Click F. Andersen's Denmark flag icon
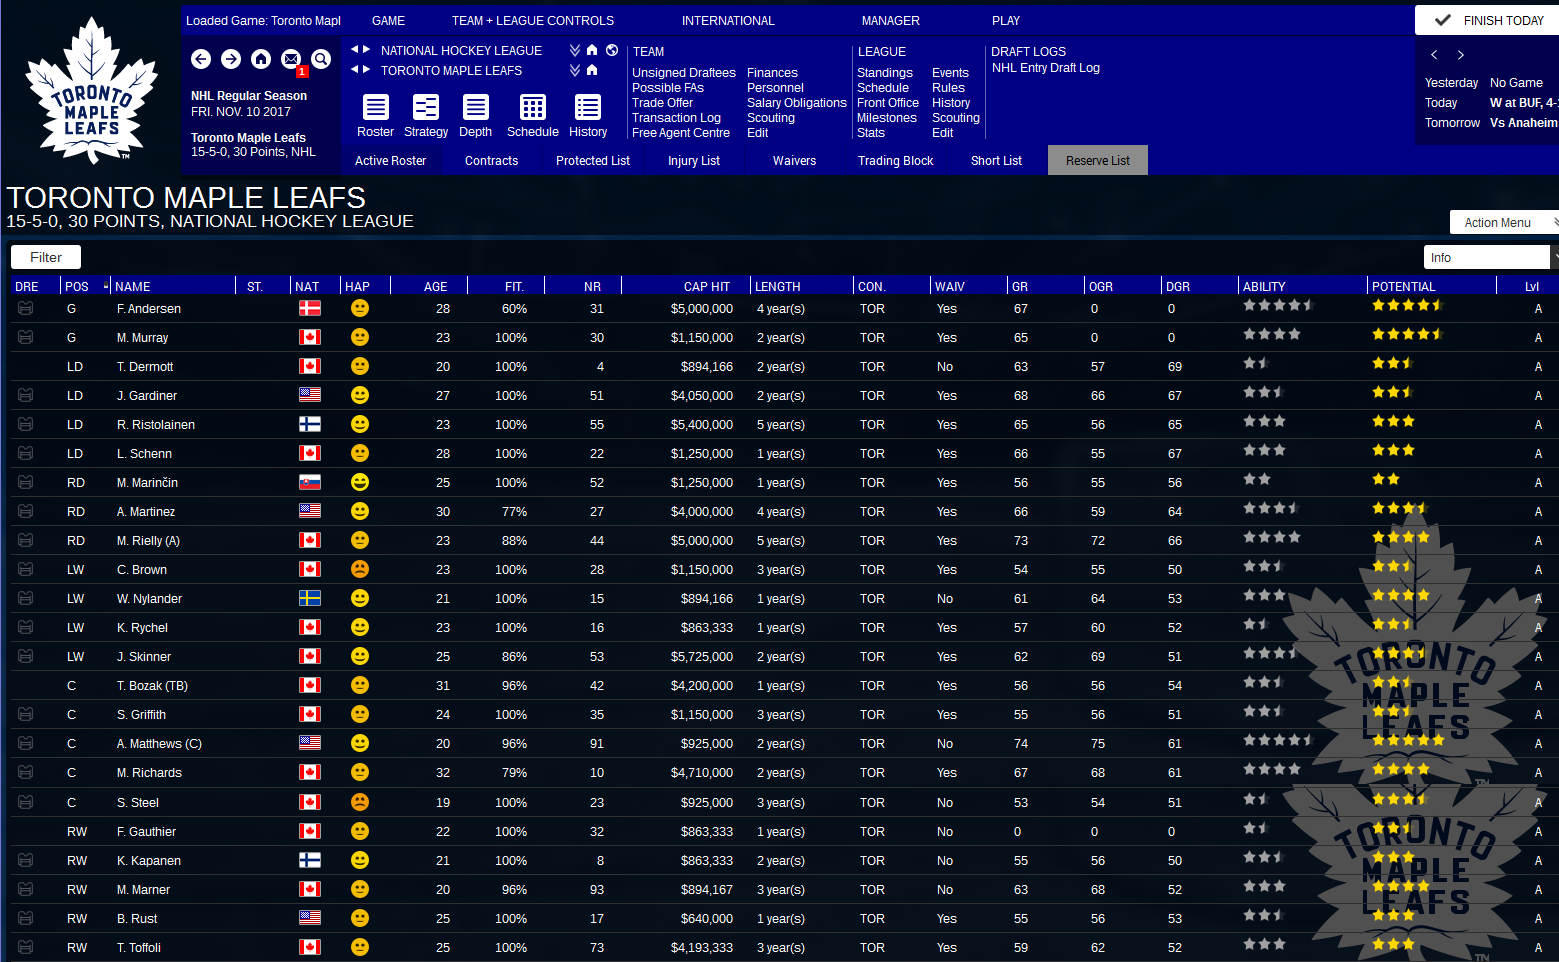Viewport: 1559px width, 962px height. [x=310, y=309]
